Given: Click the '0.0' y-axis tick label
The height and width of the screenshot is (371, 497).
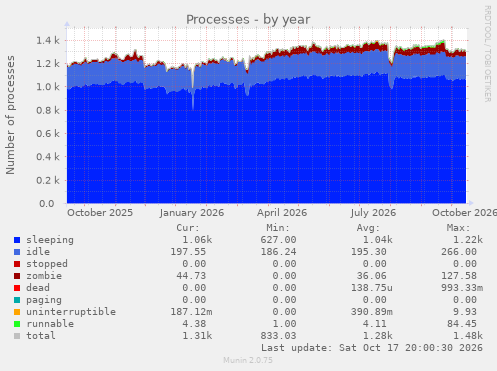Looking at the screenshot, I should coord(46,203).
